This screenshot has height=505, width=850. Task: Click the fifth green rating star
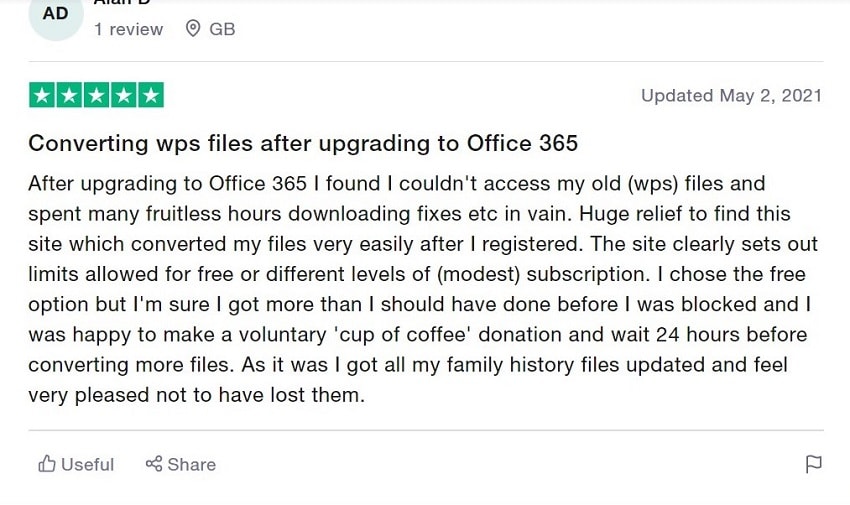pyautogui.click(x=150, y=96)
